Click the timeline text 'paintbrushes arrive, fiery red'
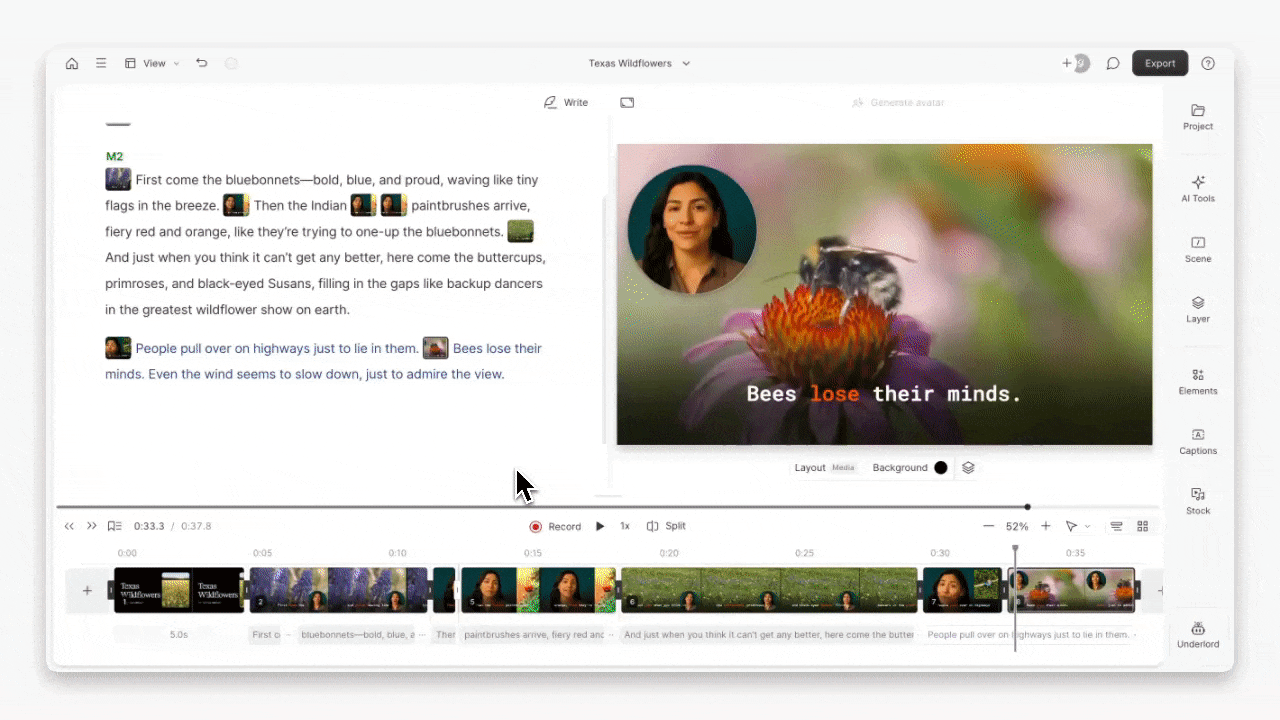Viewport: 1280px width, 720px height. pos(533,634)
